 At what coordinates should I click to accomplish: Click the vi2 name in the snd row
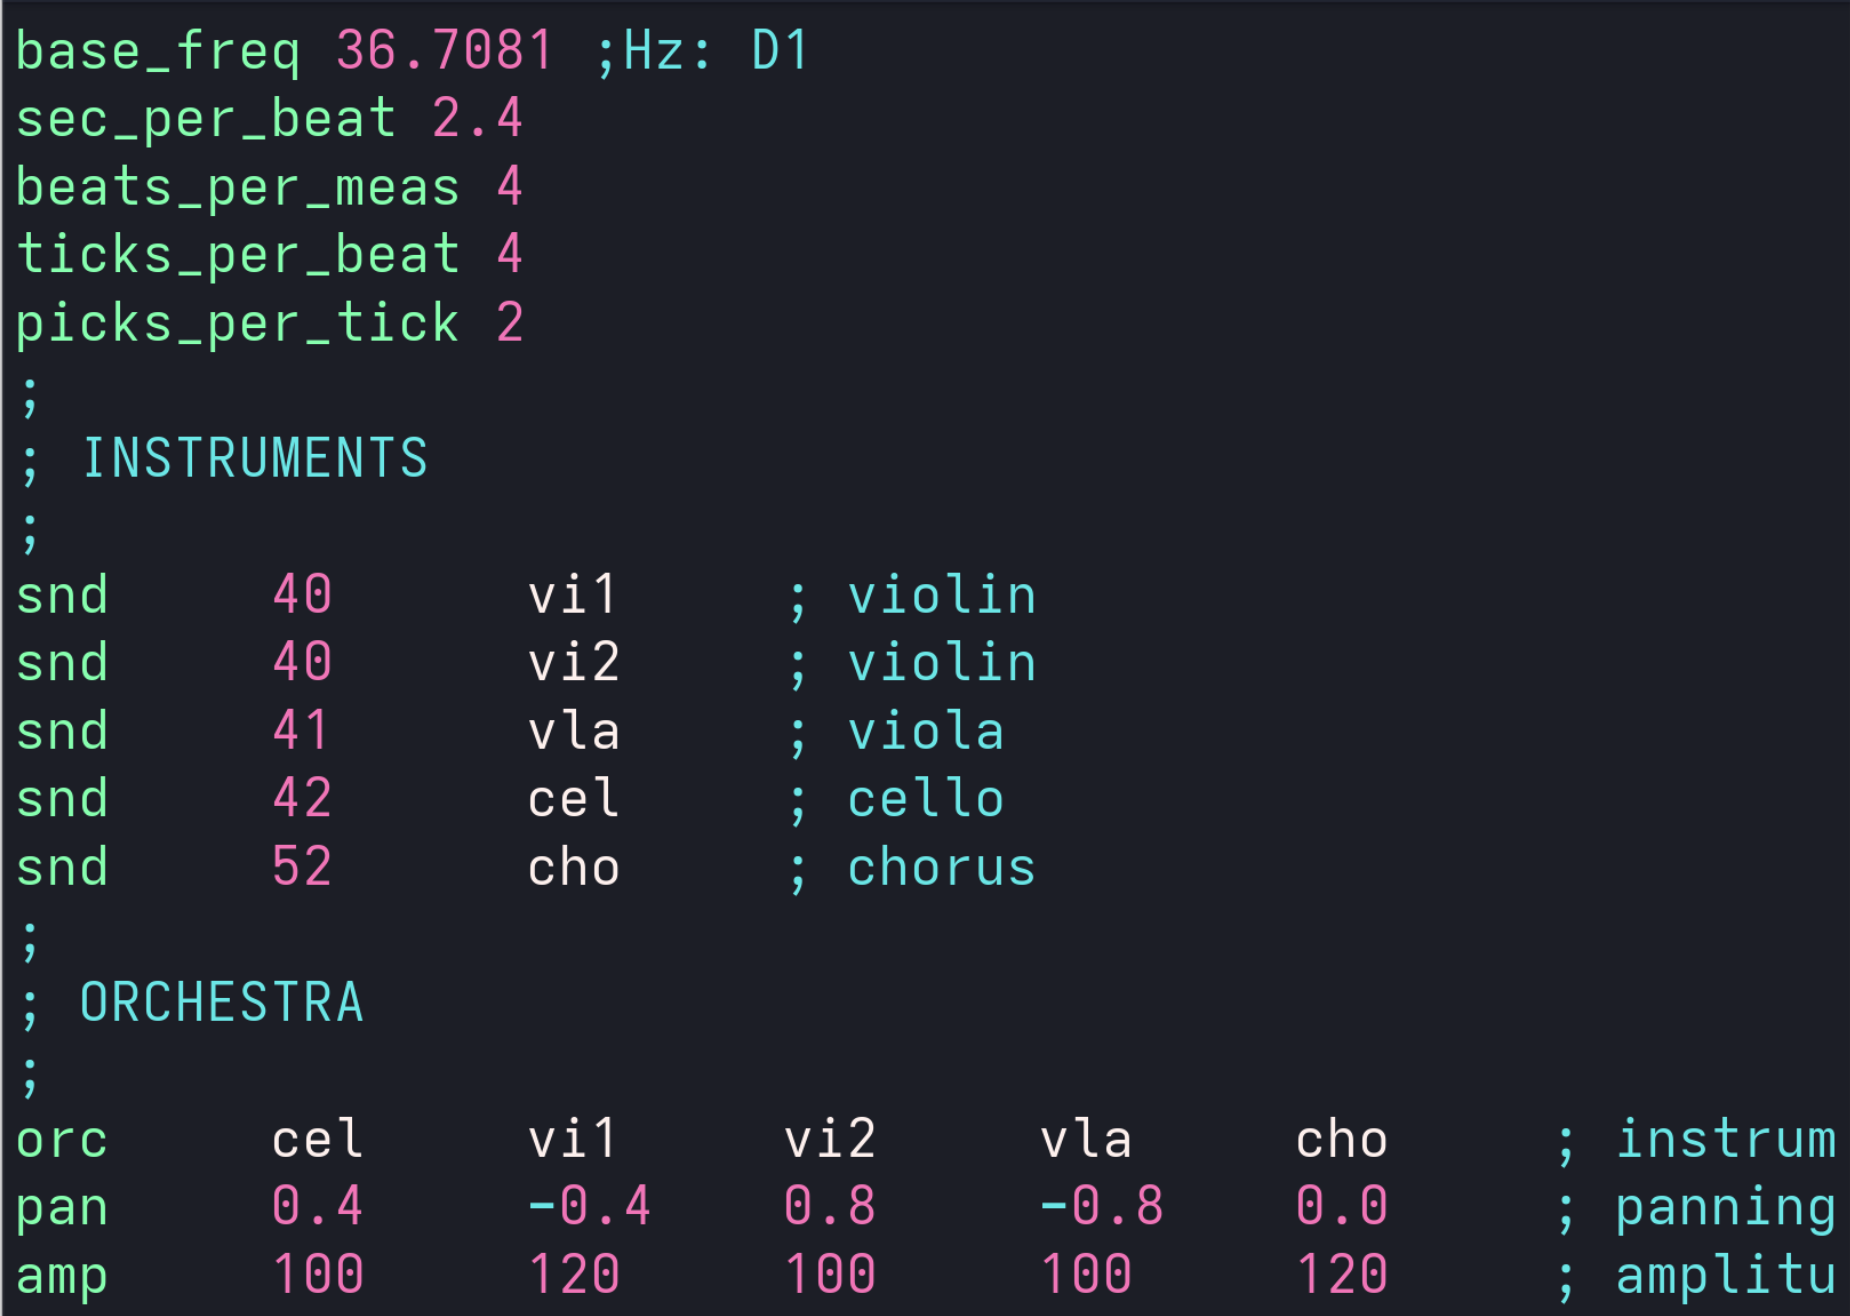(x=574, y=663)
